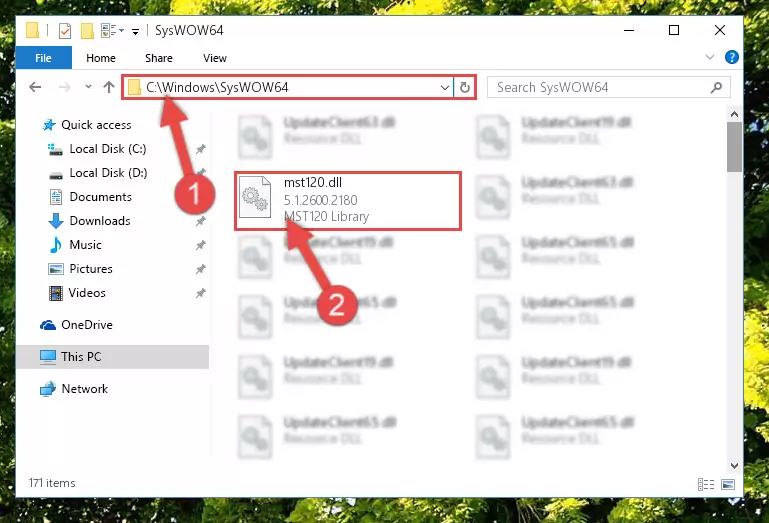
Task: Click the pin icon next to Pictures
Action: (x=201, y=269)
